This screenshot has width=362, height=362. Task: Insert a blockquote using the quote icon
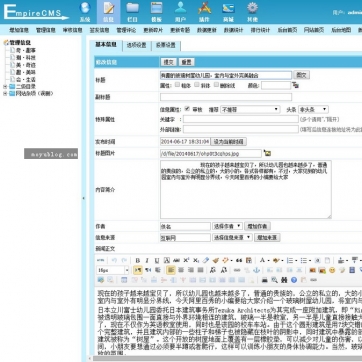point(239,260)
